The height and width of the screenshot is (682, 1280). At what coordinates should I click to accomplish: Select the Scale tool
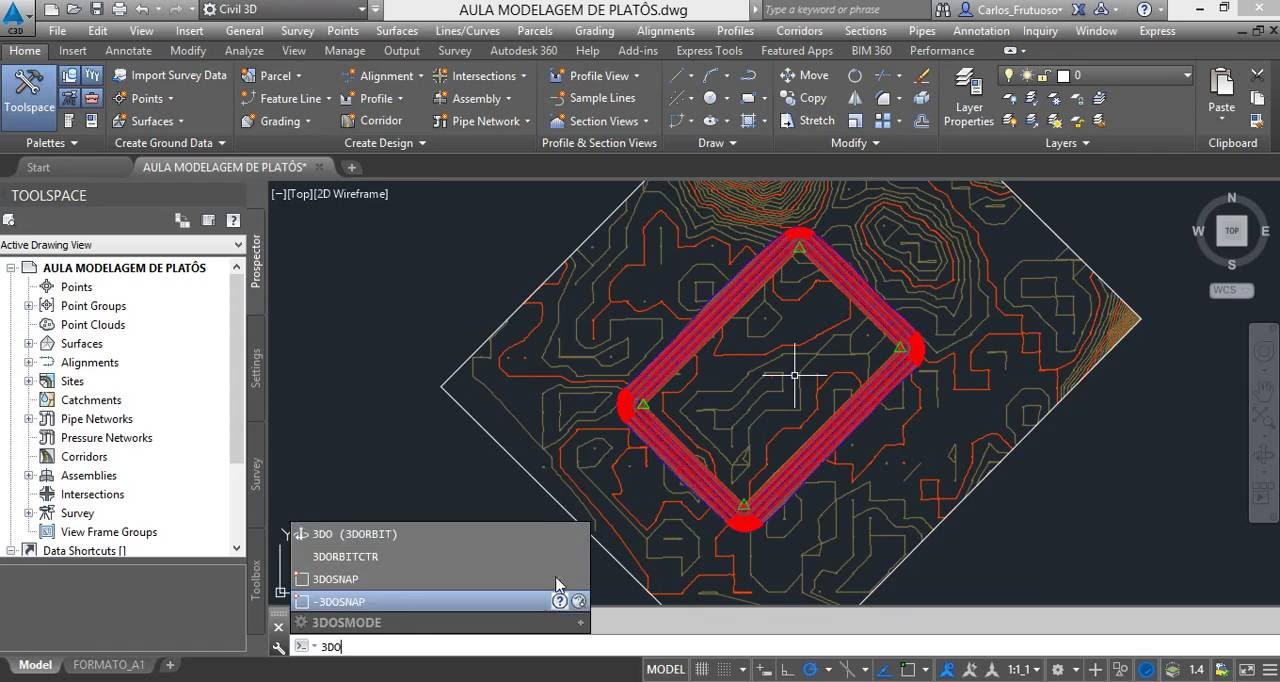855,120
